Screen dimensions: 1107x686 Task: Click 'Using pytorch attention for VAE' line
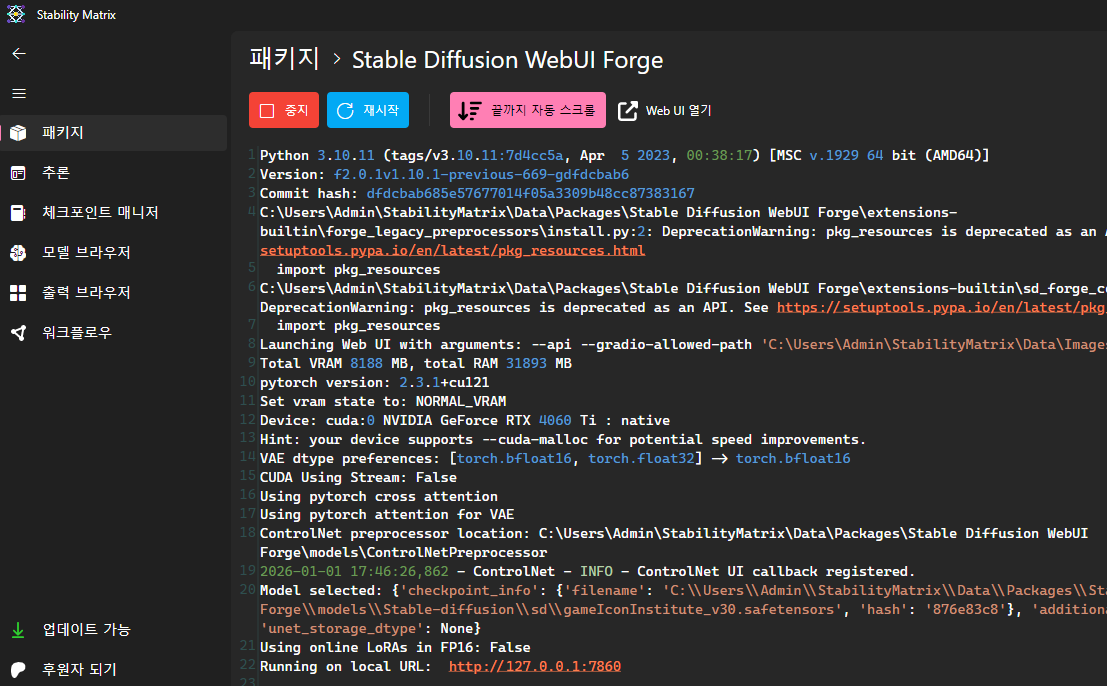click(387, 515)
